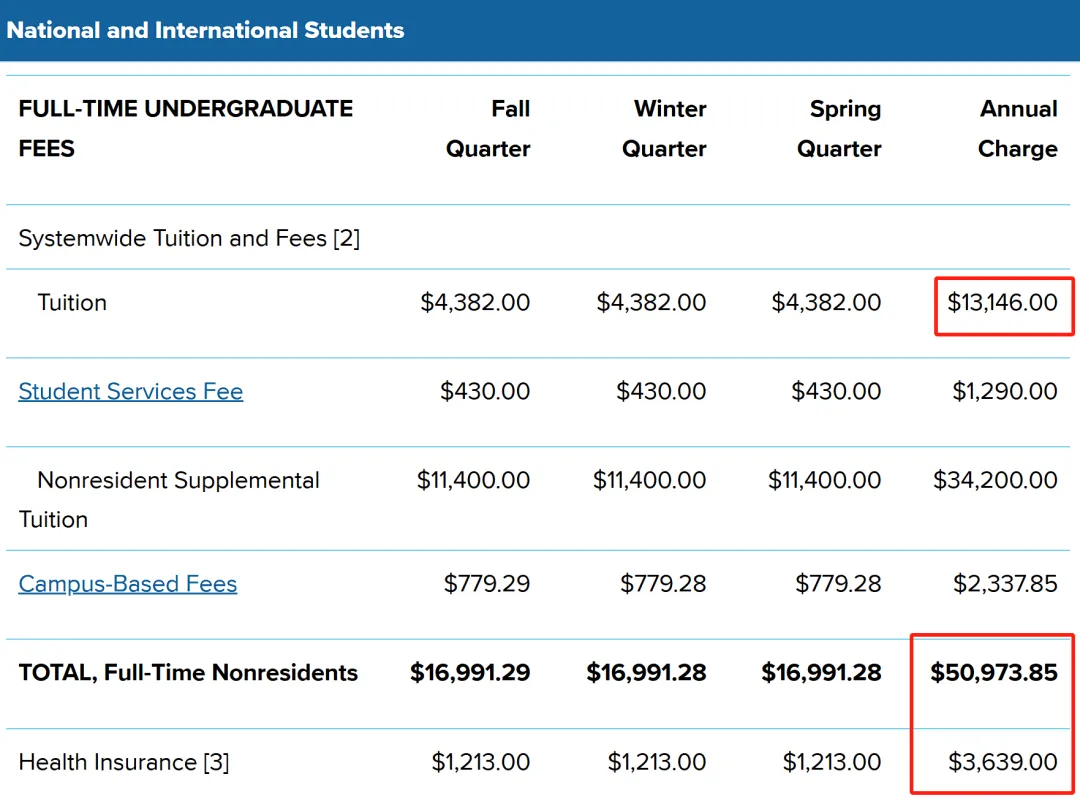Click the Full-Time Undergraduate Fees heading
Image resolution: width=1080 pixels, height=812 pixels.
(185, 129)
